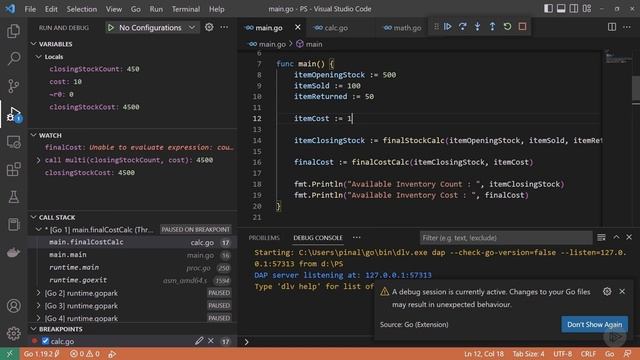Open the Selection menu
This screenshot has width=640, height=360.
[82, 9]
